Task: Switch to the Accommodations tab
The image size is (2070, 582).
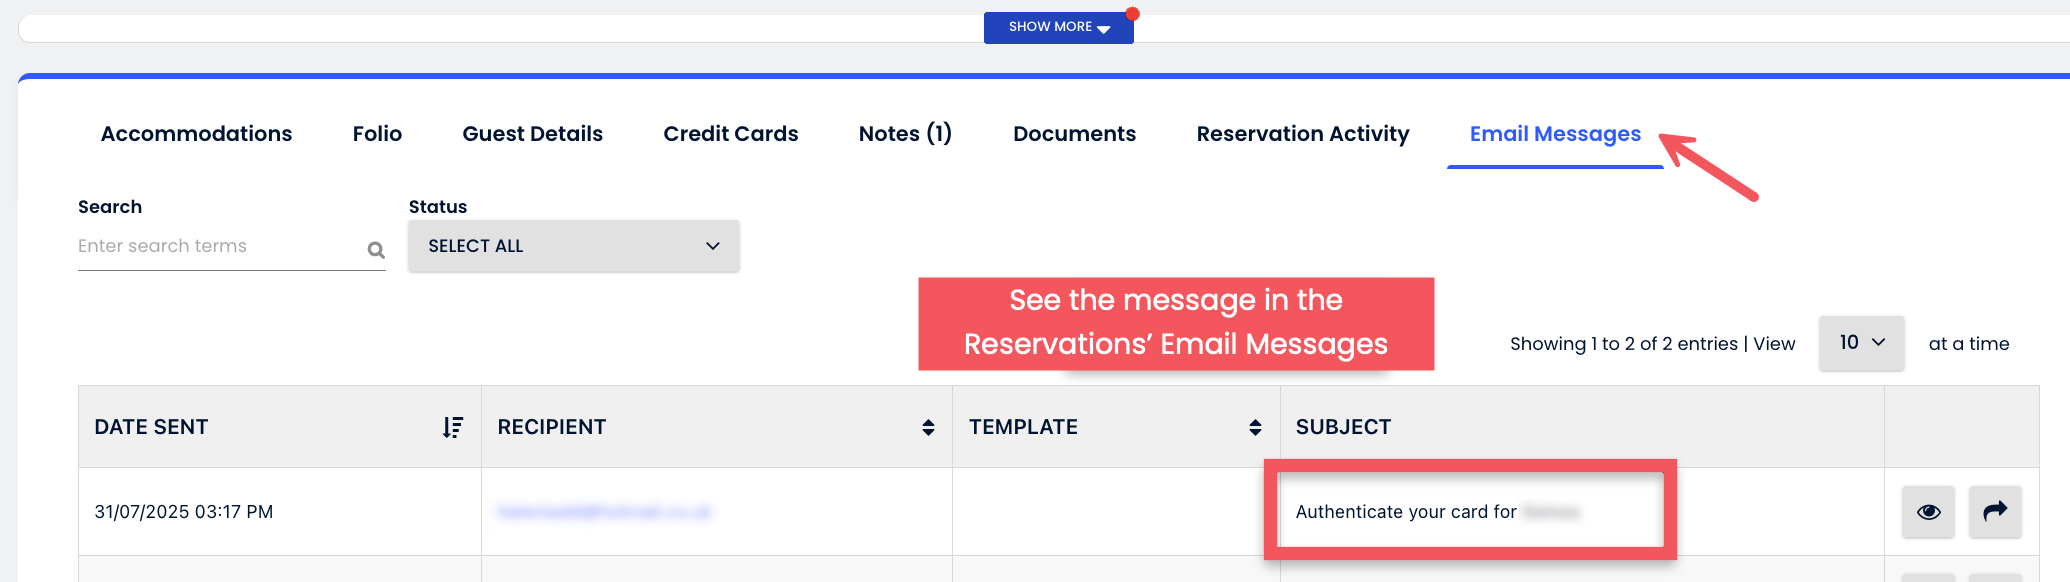Action: pos(197,134)
